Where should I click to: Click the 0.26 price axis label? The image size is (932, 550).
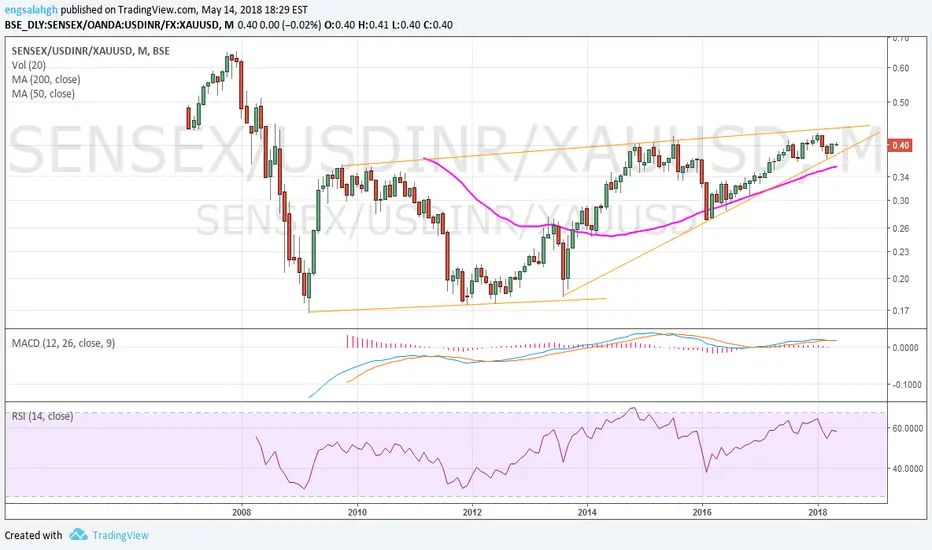(x=901, y=228)
